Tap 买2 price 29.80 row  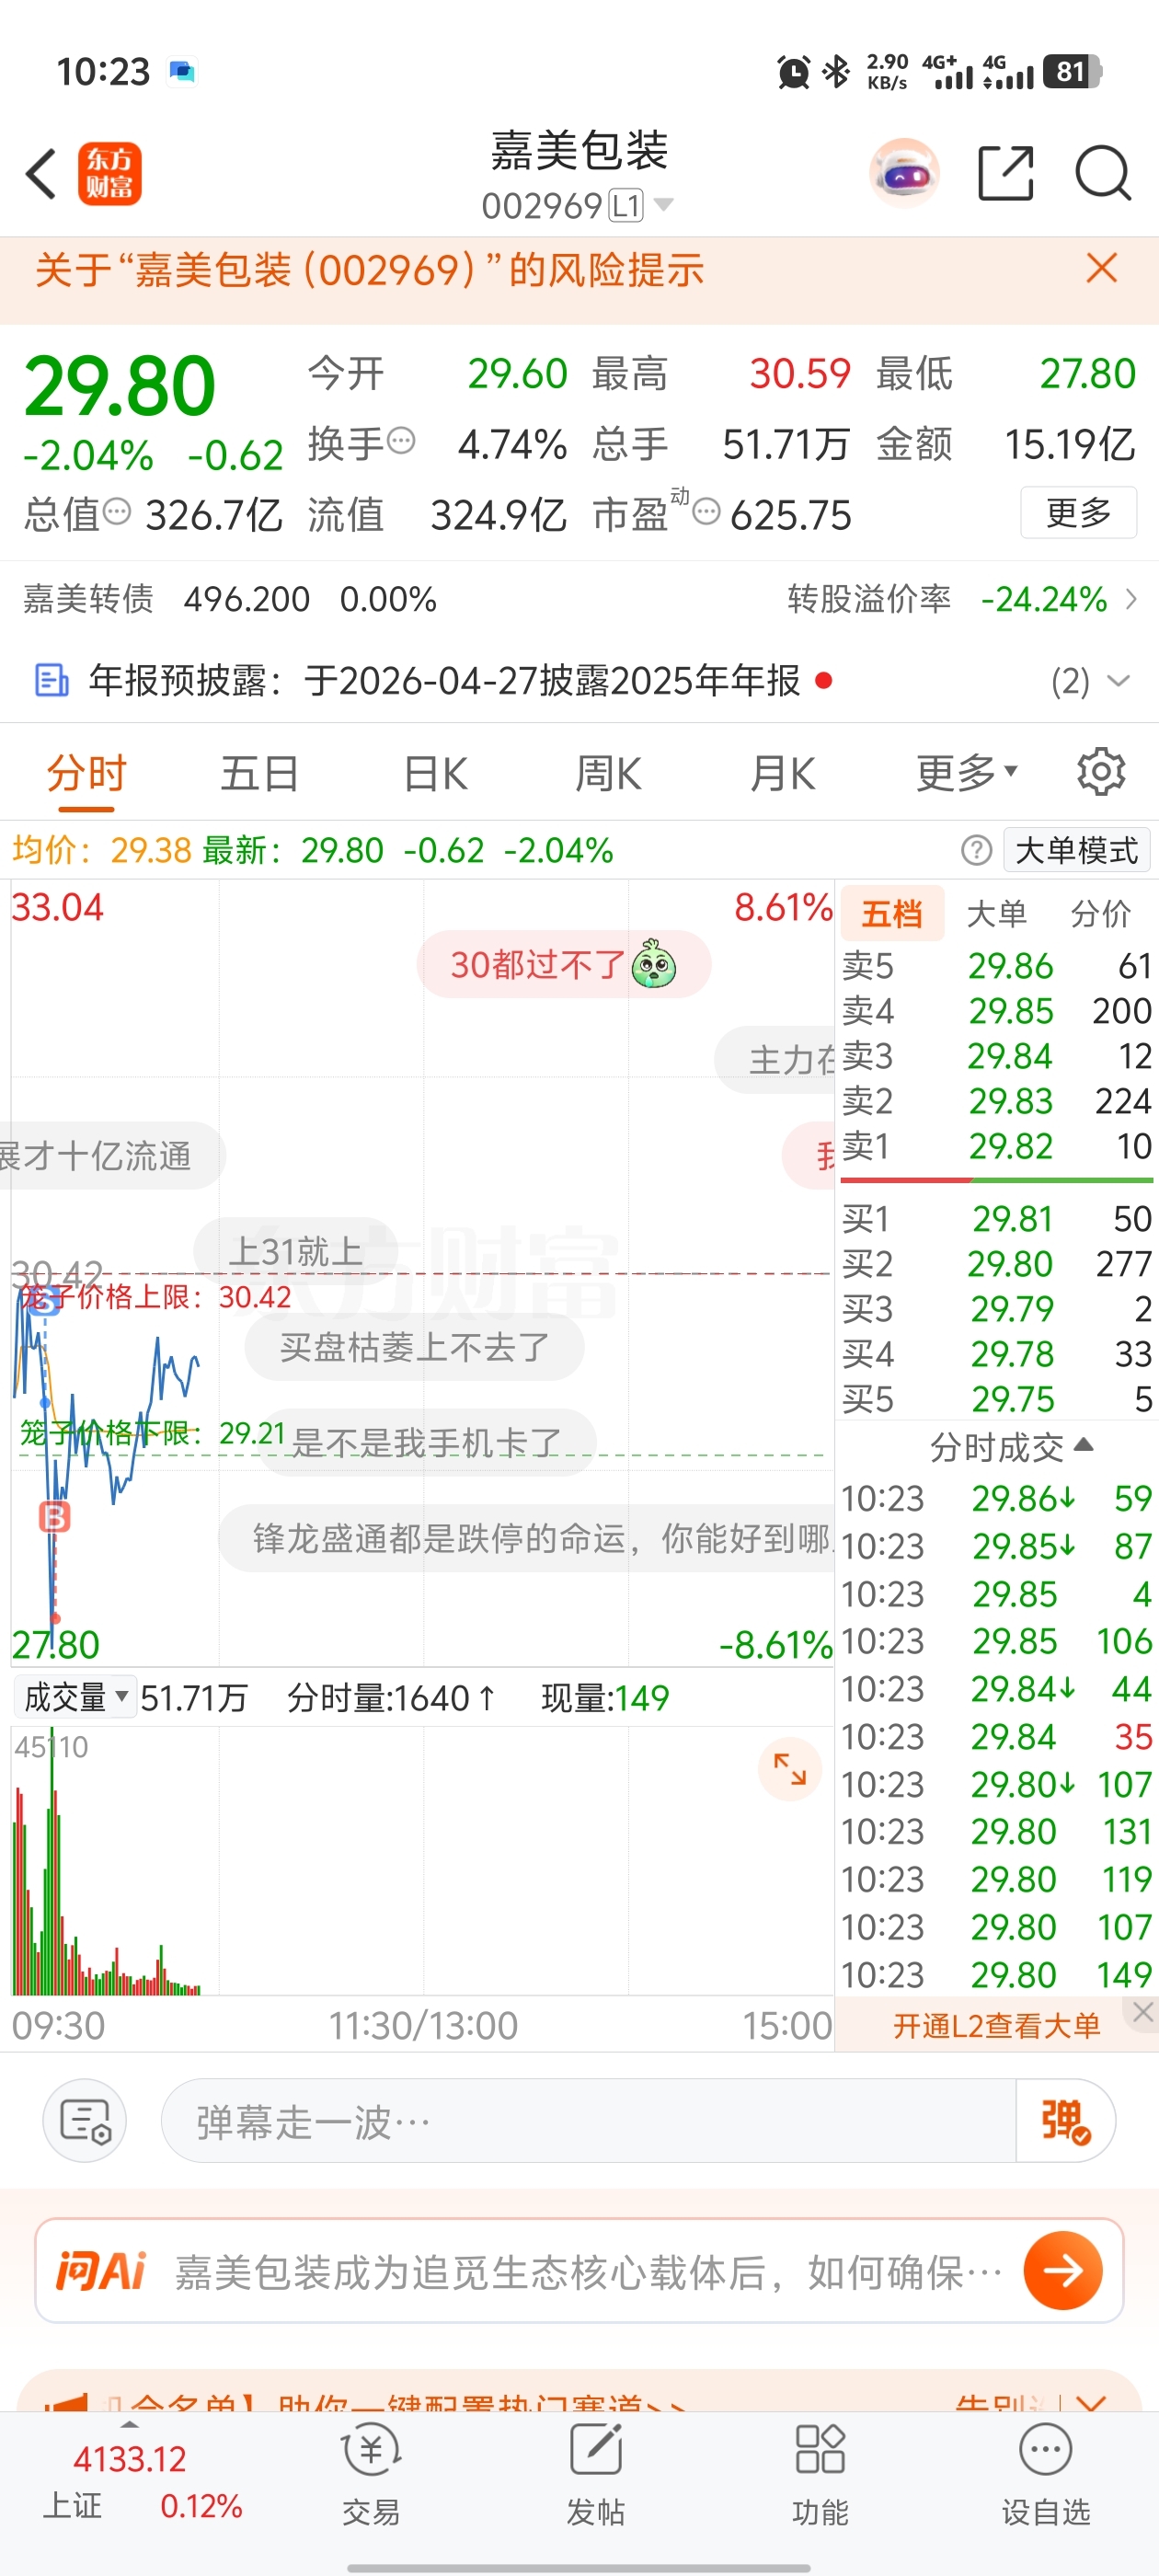tap(997, 1264)
